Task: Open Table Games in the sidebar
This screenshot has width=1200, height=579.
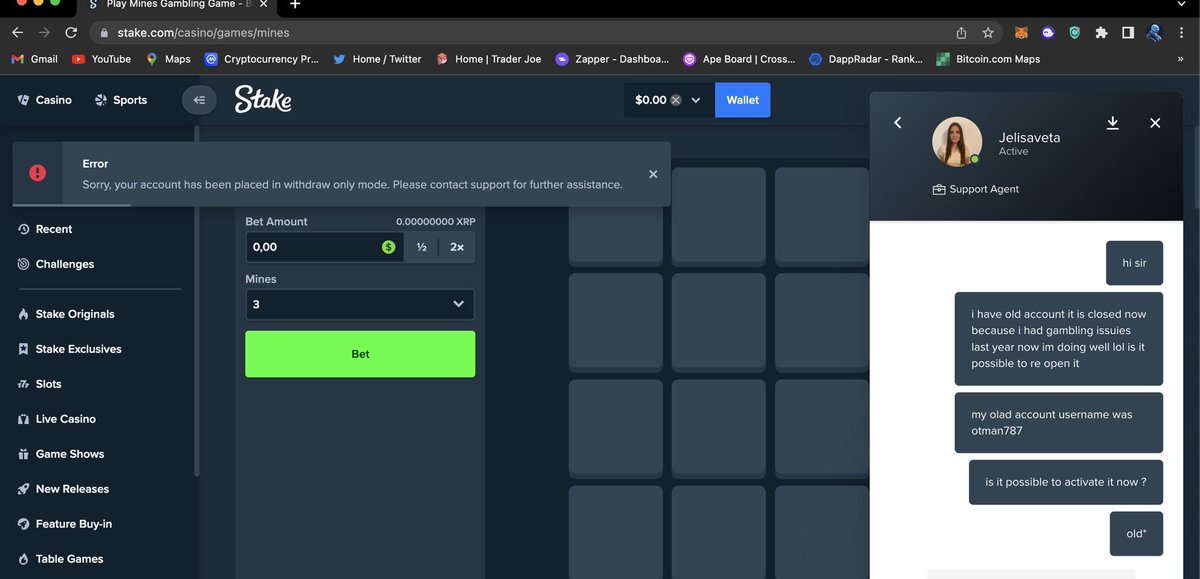Action: point(60,559)
